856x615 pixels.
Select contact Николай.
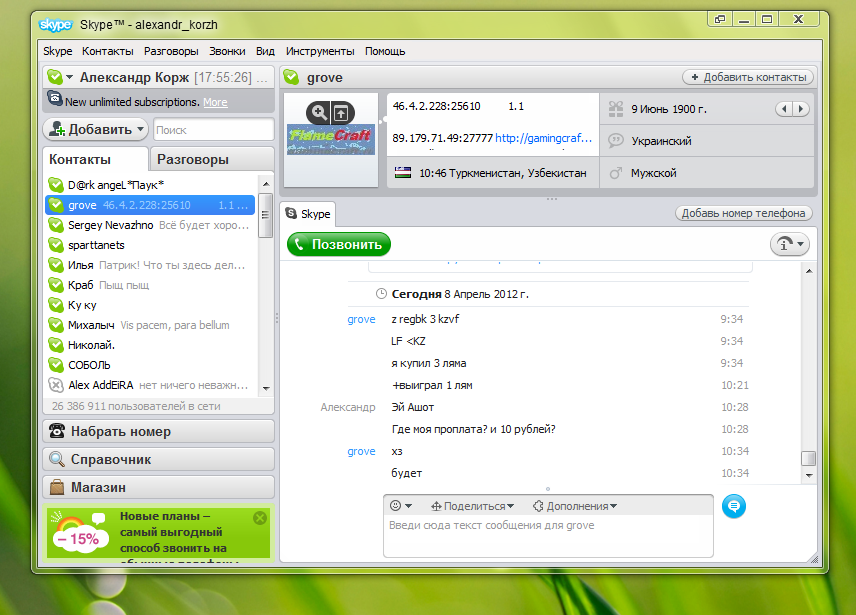[x=150, y=345]
